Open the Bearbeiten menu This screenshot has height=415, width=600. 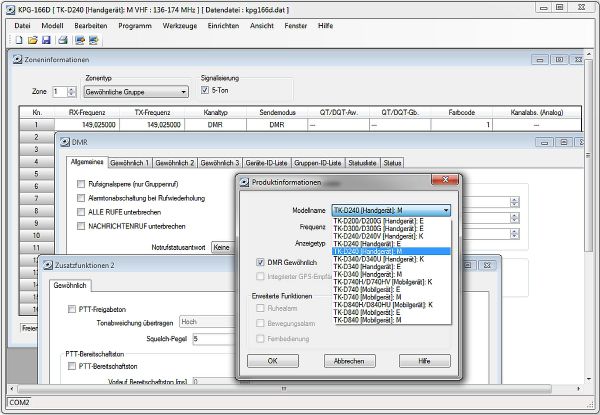91,26
